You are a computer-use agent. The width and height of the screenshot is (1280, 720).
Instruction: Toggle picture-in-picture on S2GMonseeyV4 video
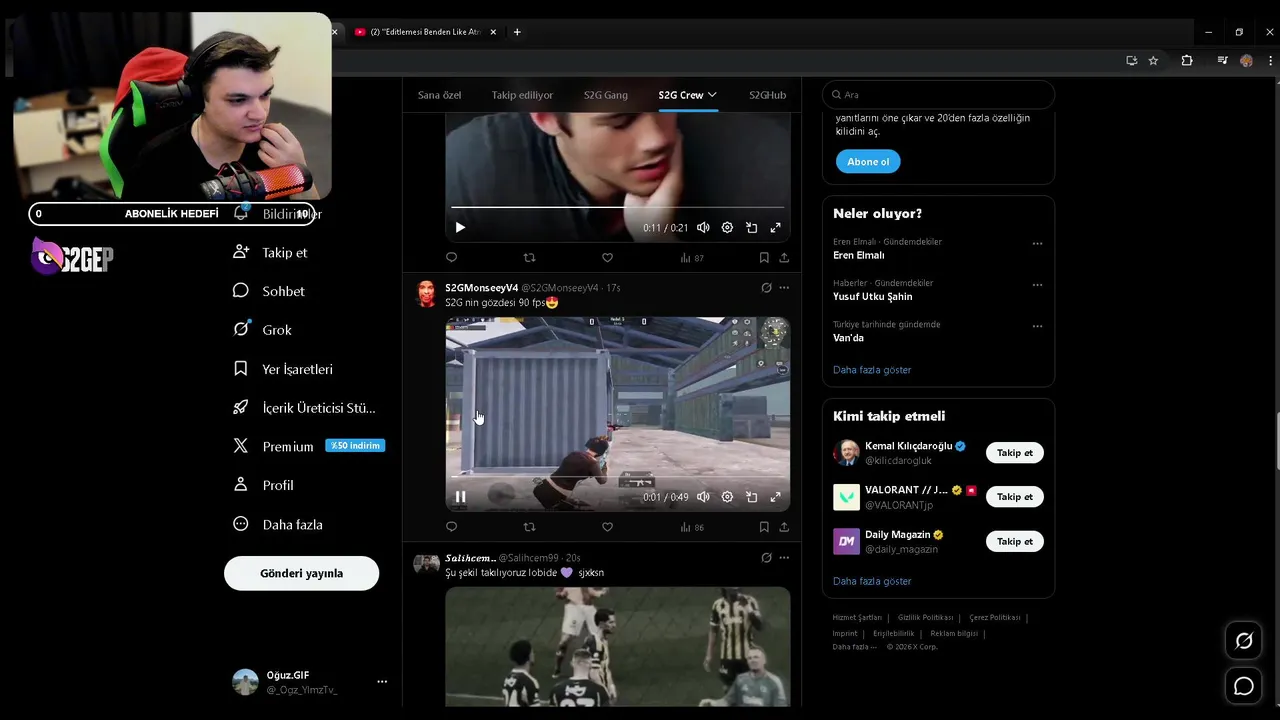(751, 497)
